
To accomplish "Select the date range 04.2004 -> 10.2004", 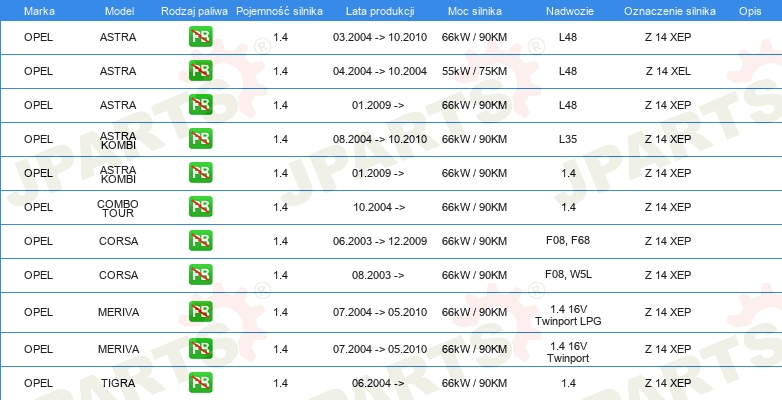I will tap(380, 71).
